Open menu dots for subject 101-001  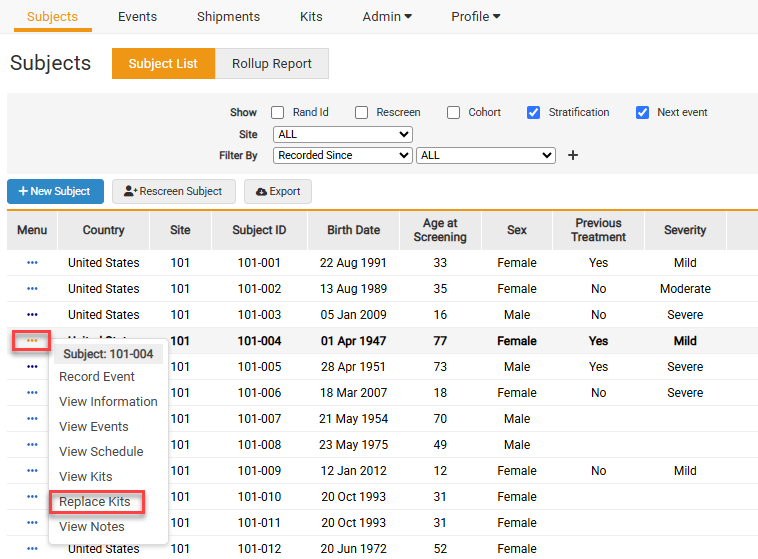pyautogui.click(x=32, y=263)
